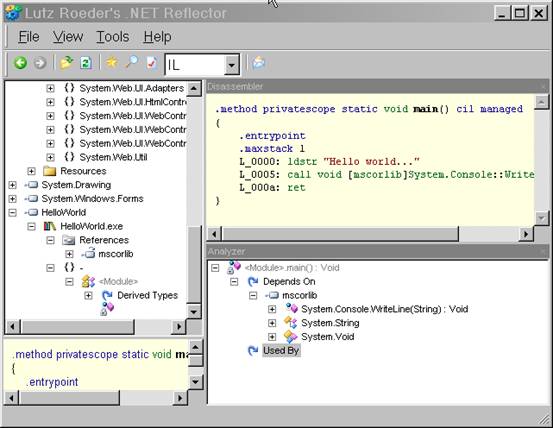553x428 pixels.
Task: Open the View menu
Action: click(68, 37)
